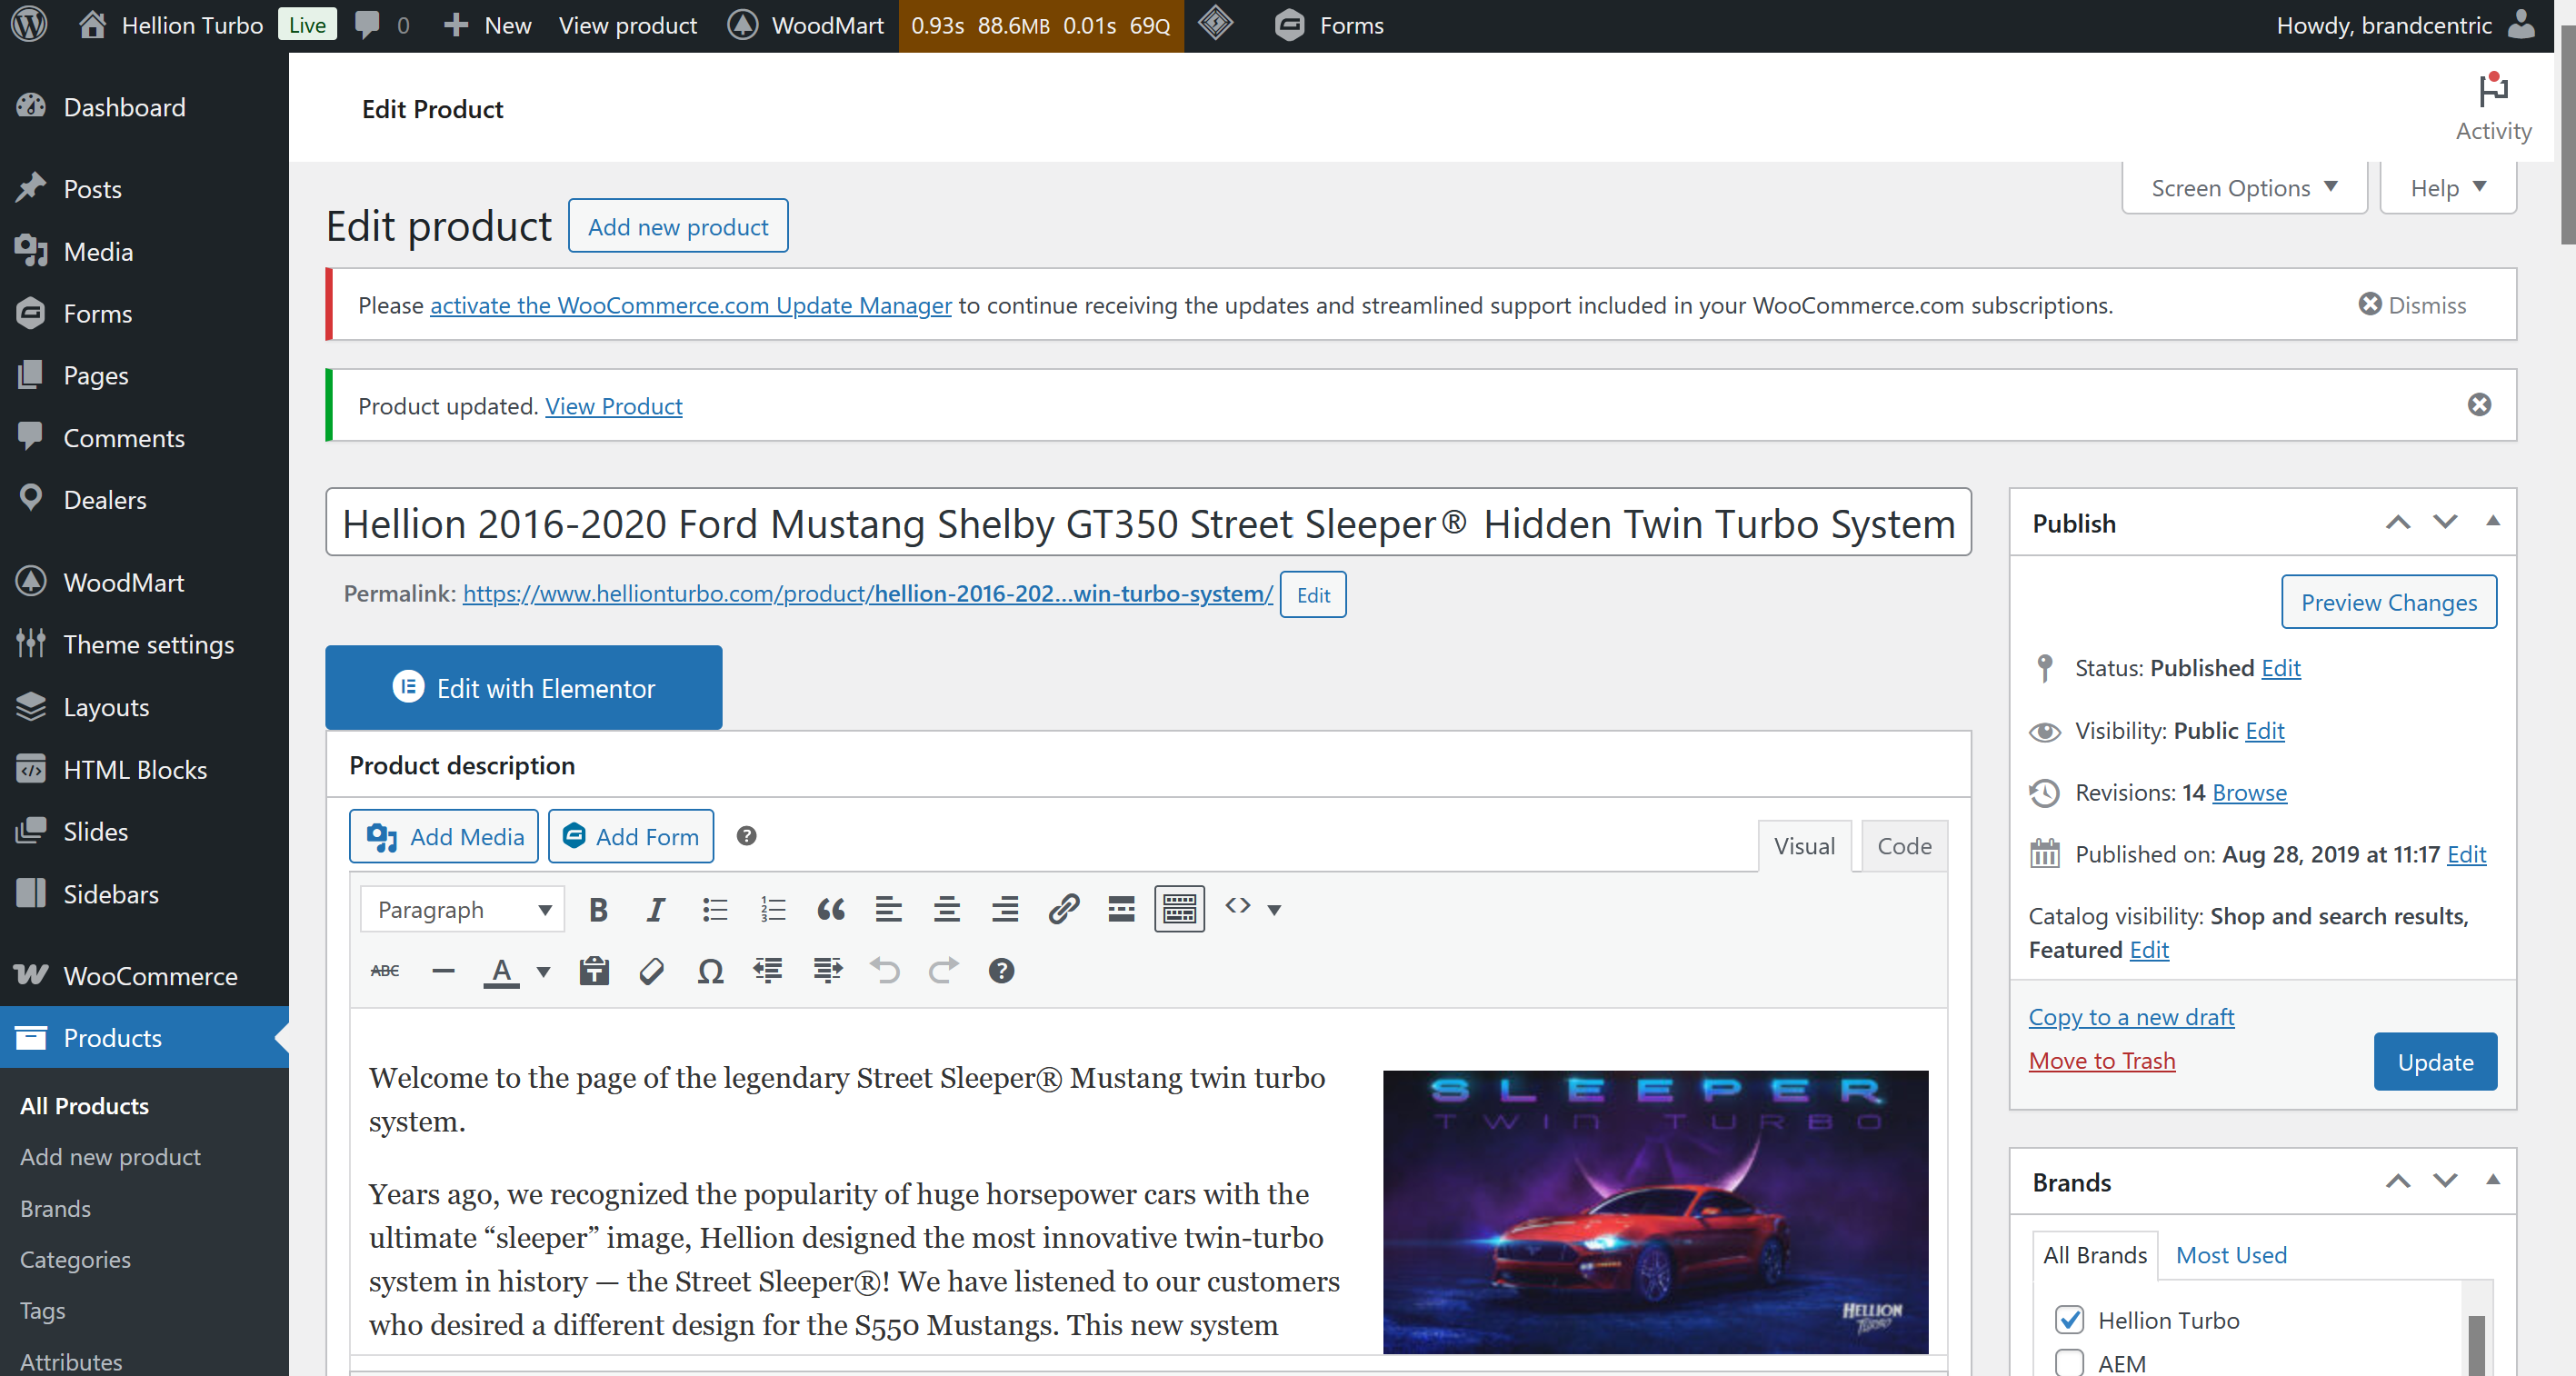Click Move to Trash link

tap(2101, 1060)
